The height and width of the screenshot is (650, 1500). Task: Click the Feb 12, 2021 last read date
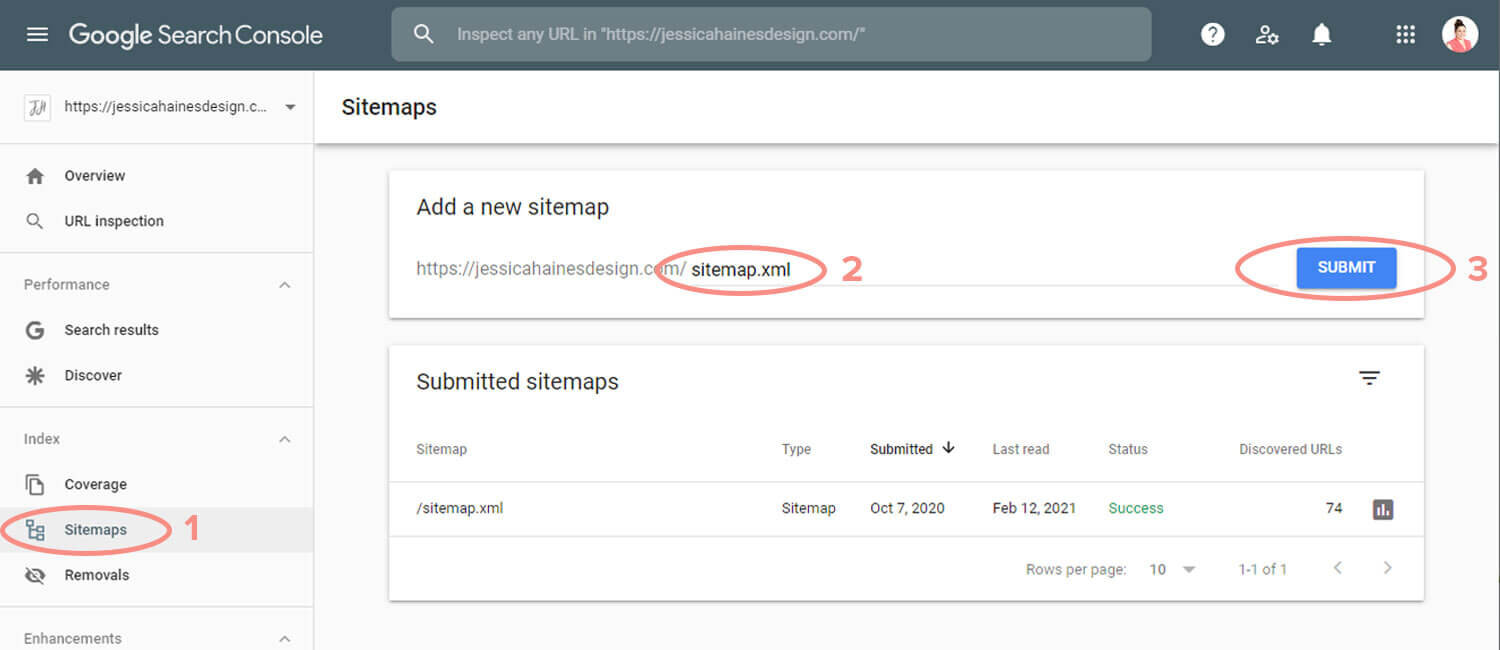[1034, 508]
